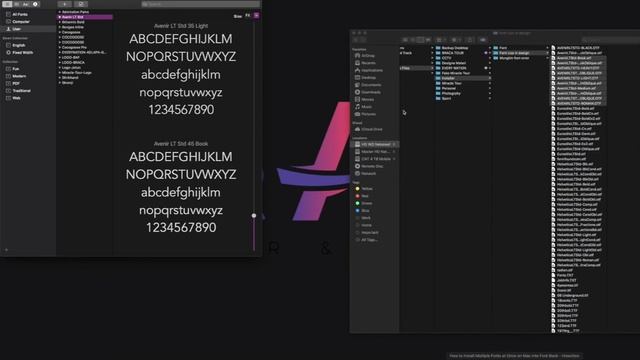The image size is (640, 360).
Task: Open Network in Finder sidebar
Action: coord(365,173)
